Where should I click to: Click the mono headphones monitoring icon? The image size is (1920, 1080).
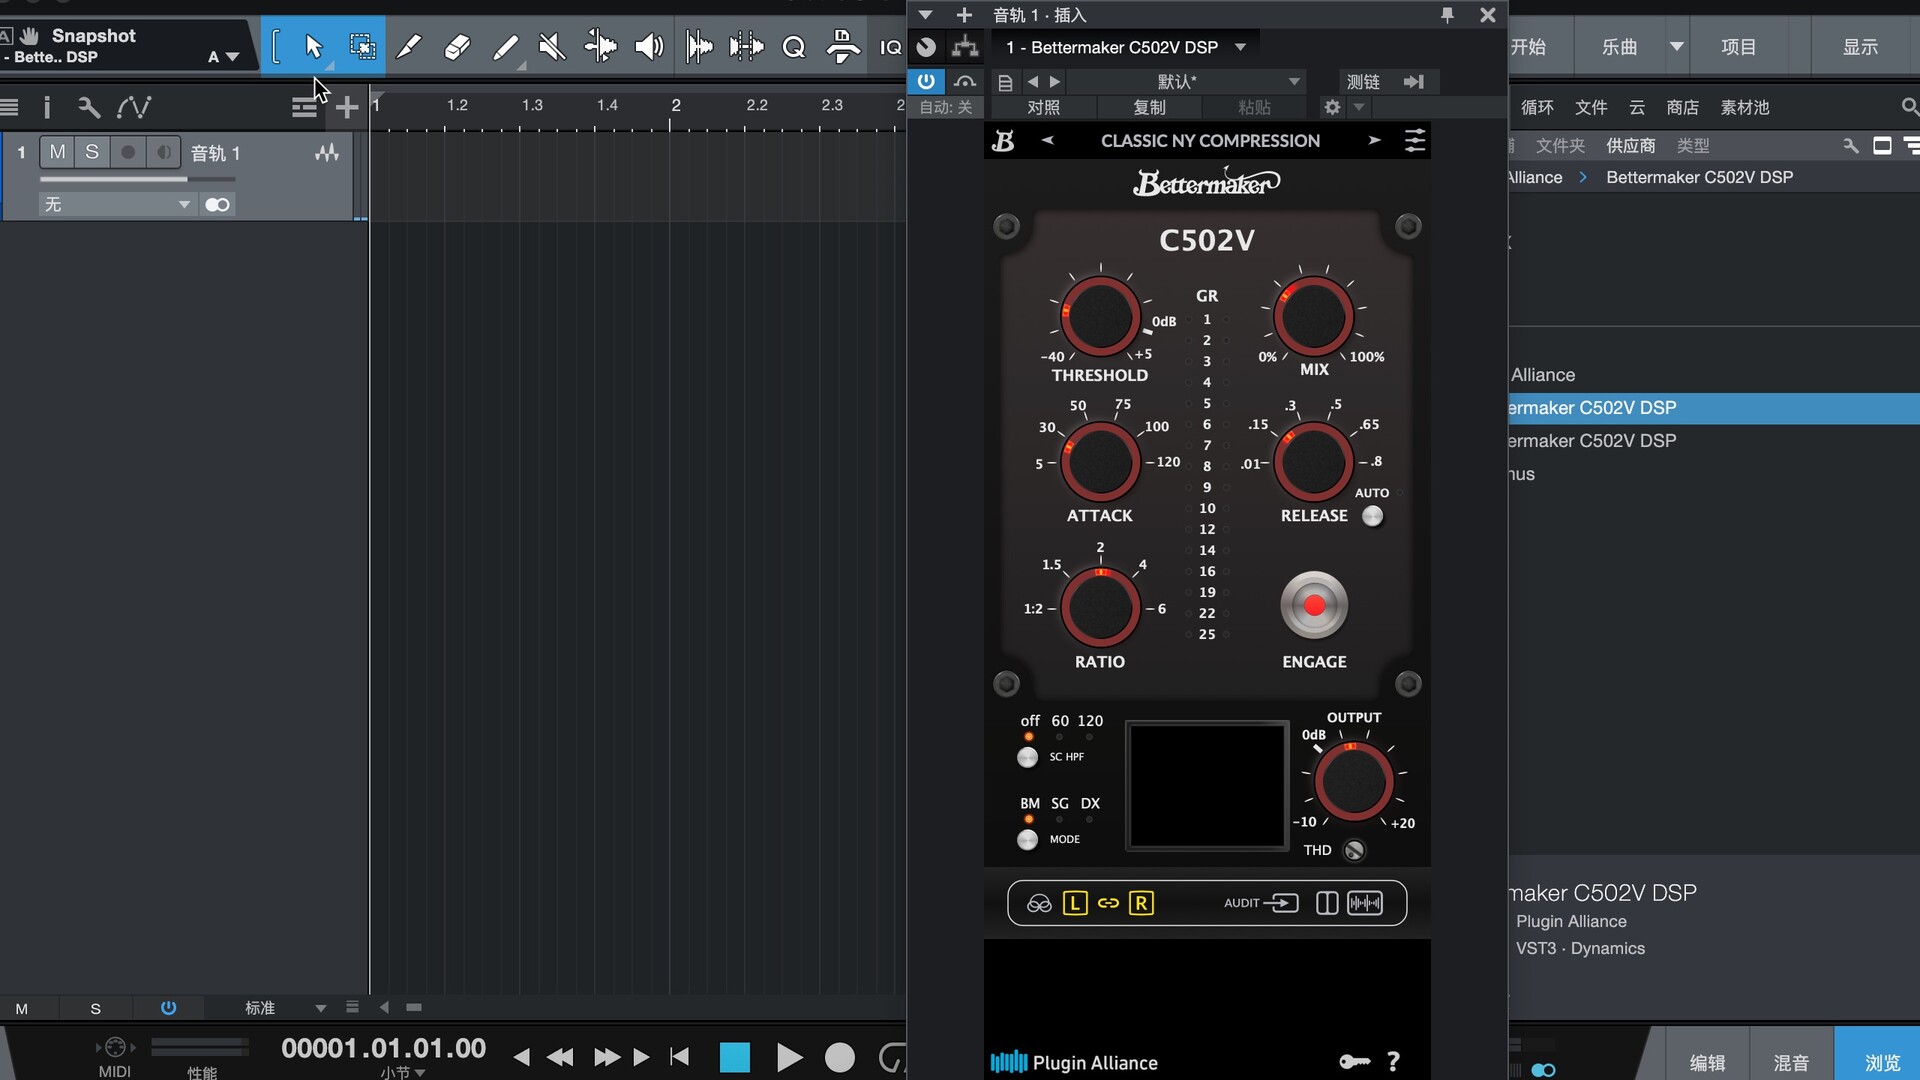tap(1039, 904)
